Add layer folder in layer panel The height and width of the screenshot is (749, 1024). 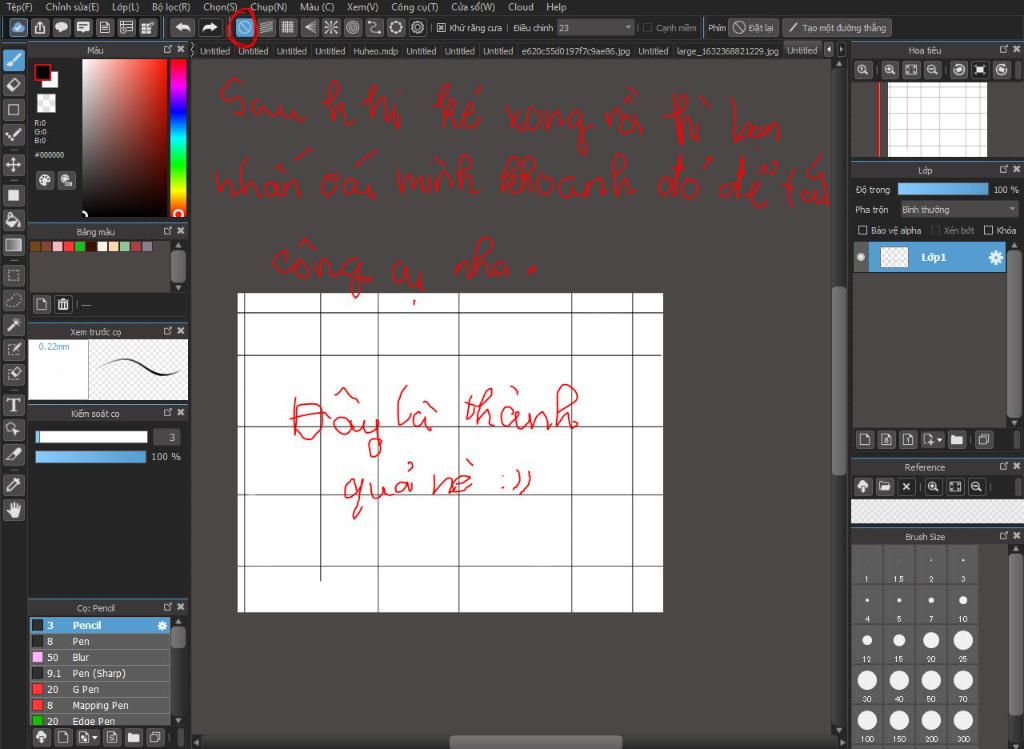coord(957,439)
